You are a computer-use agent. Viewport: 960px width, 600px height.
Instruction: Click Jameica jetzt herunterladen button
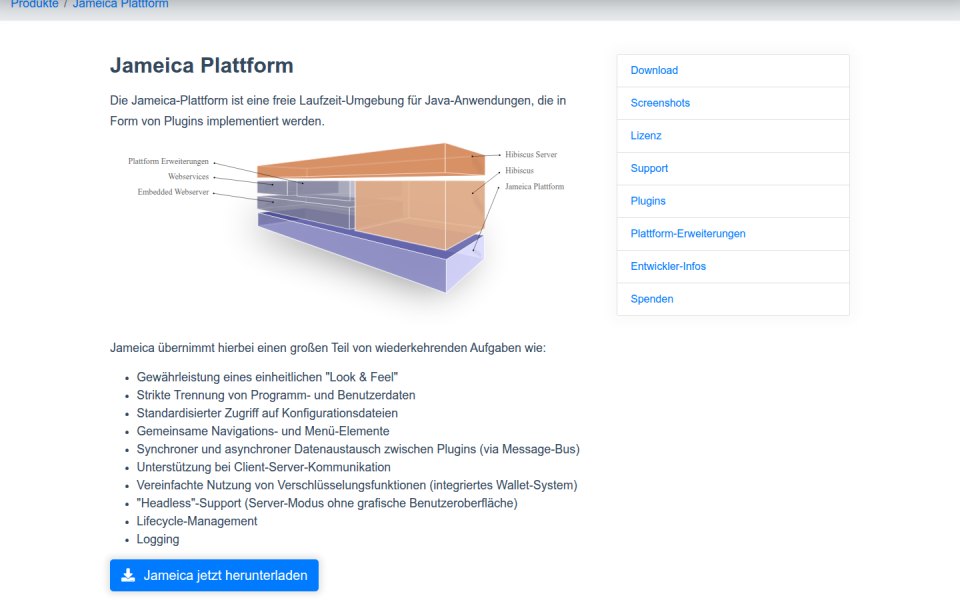tap(214, 575)
